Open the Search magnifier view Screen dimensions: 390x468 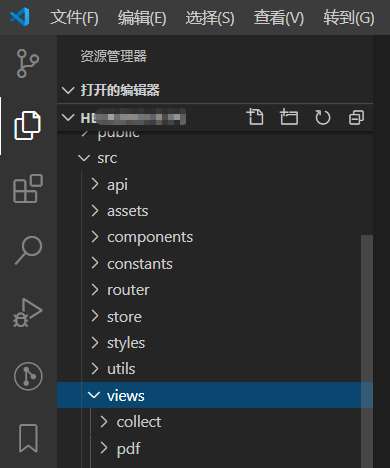coord(28,251)
